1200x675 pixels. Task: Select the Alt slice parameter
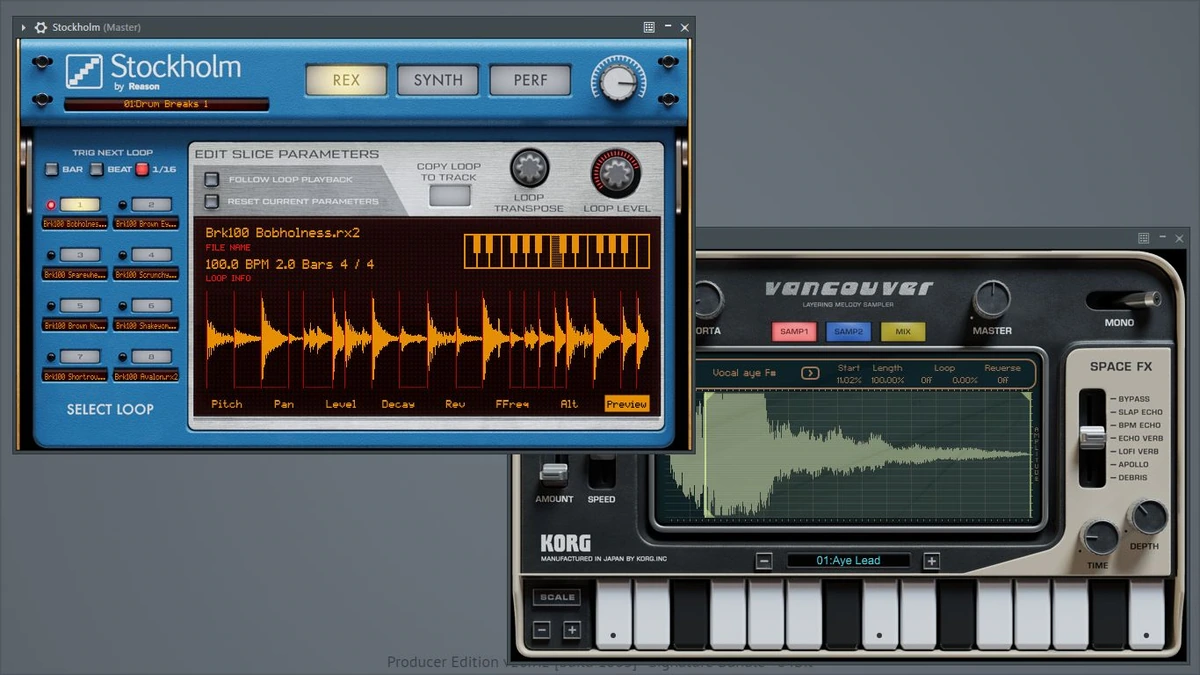[569, 404]
